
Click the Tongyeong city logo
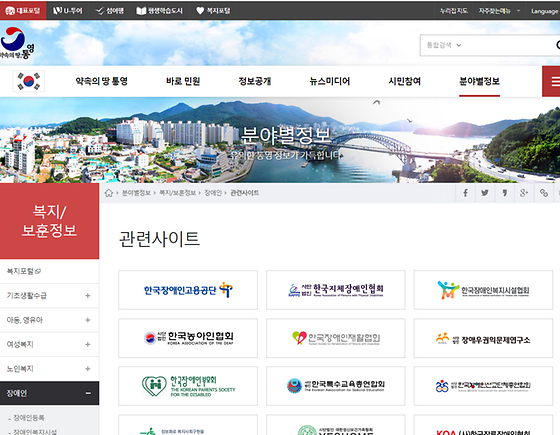pos(17,43)
